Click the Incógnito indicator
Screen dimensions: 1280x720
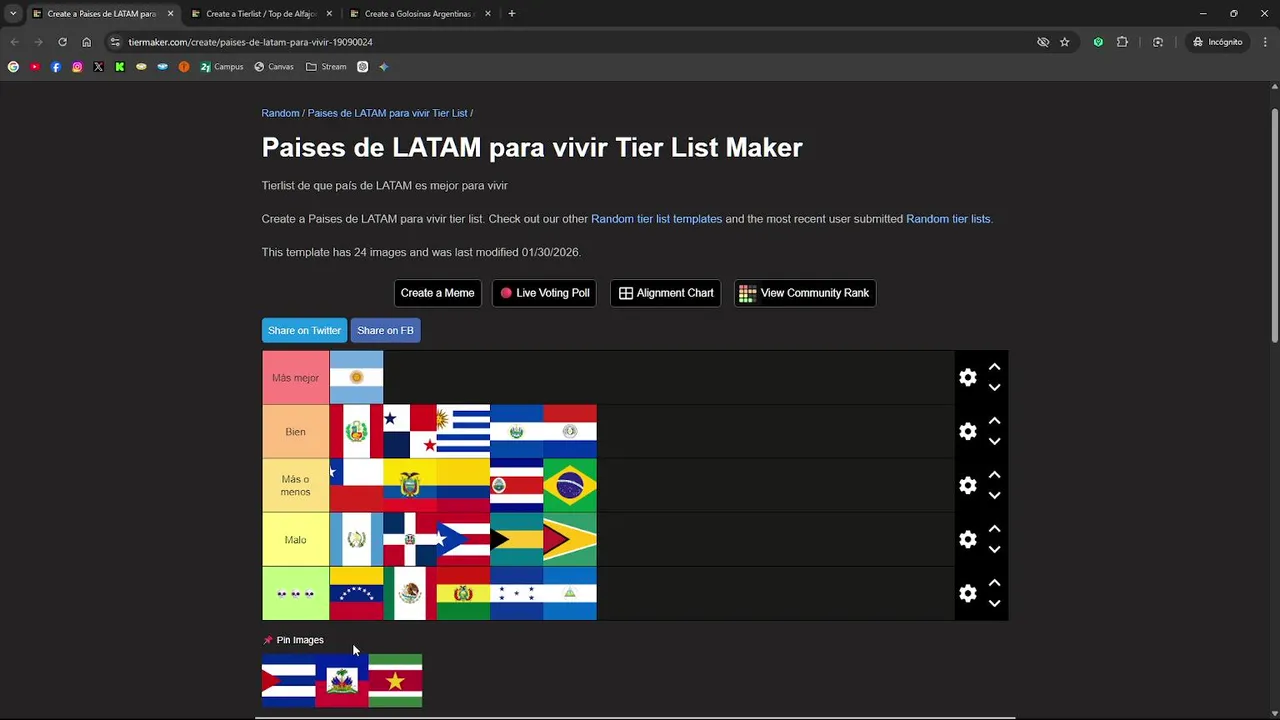[x=1217, y=42]
